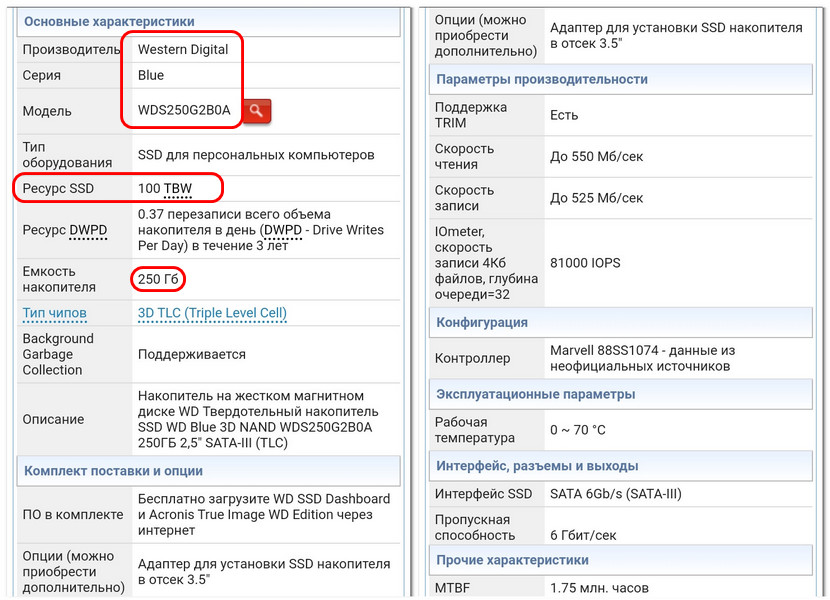This screenshot has width=830, height=600.
Task: Click the '250 Гб' capacity value
Action: [x=158, y=279]
